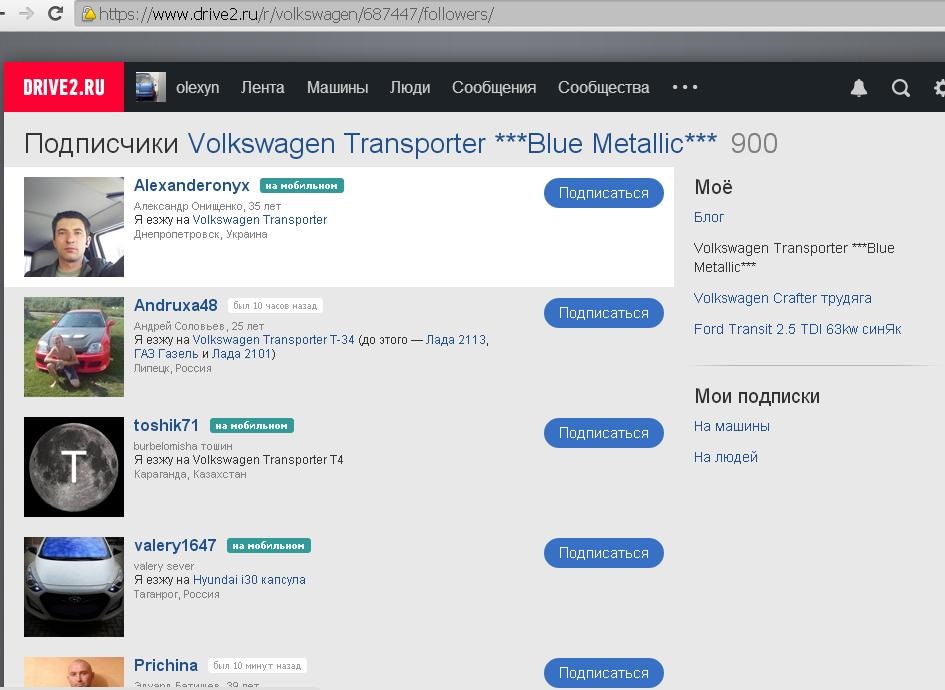Open toshik71 moon avatar

click(x=74, y=466)
